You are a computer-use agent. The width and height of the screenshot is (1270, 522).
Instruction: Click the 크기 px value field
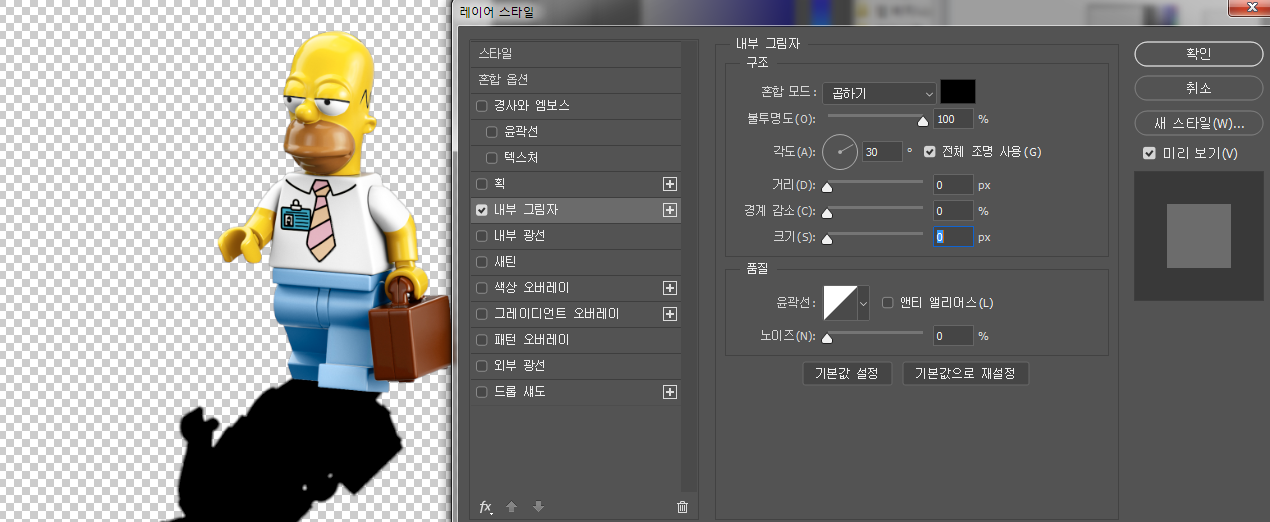[953, 237]
